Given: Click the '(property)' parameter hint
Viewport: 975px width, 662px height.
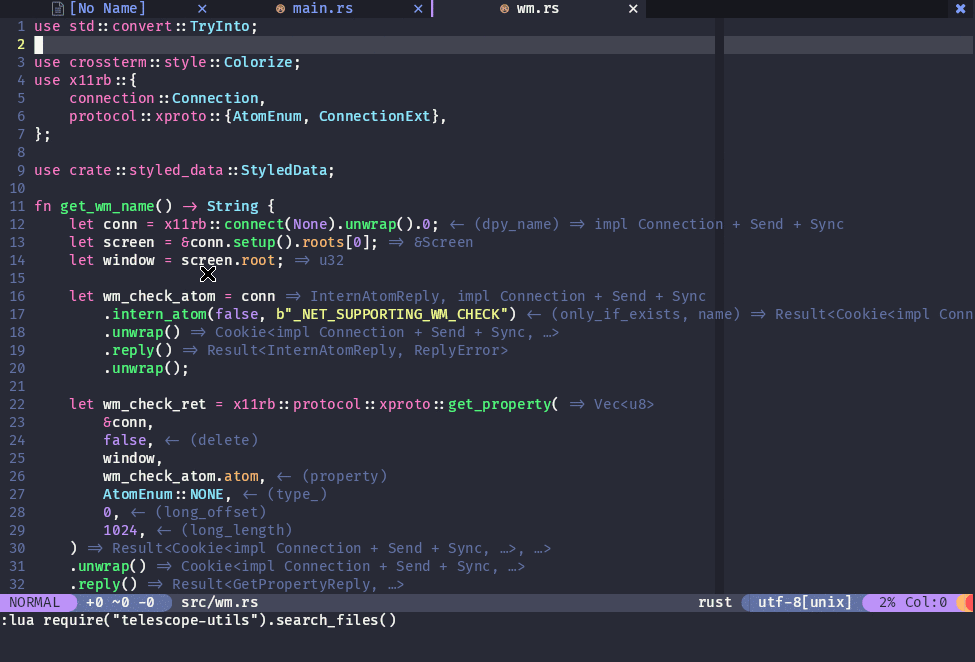Looking at the screenshot, I should (344, 477).
